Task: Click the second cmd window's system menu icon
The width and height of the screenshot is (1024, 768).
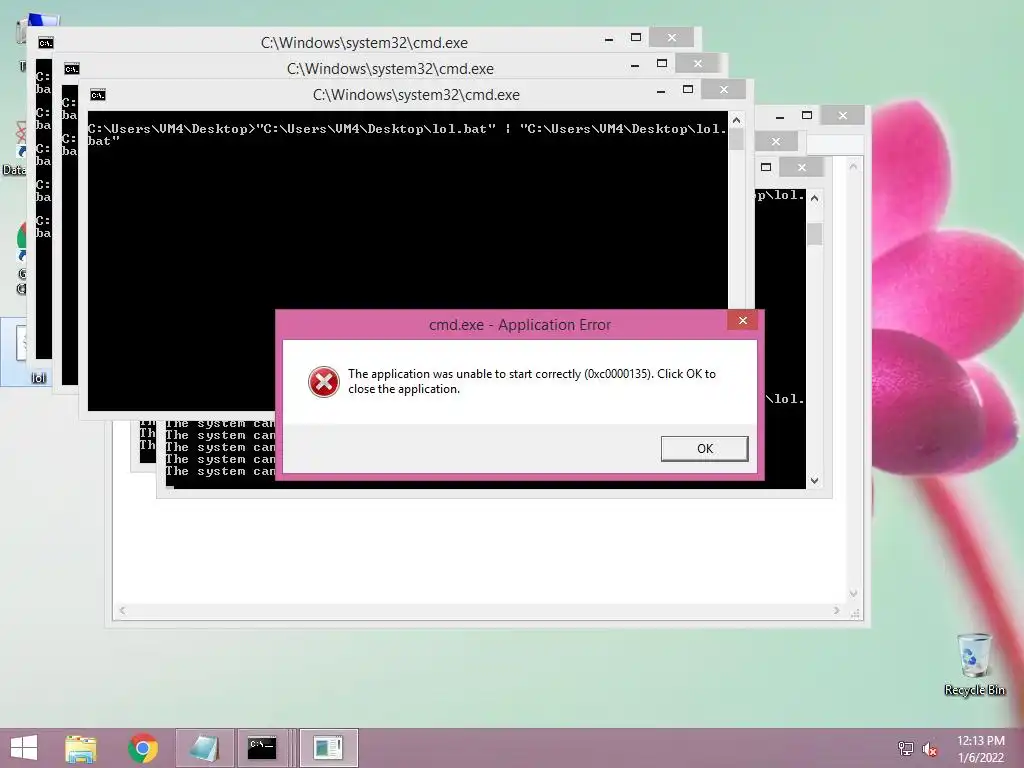Action: (x=72, y=69)
